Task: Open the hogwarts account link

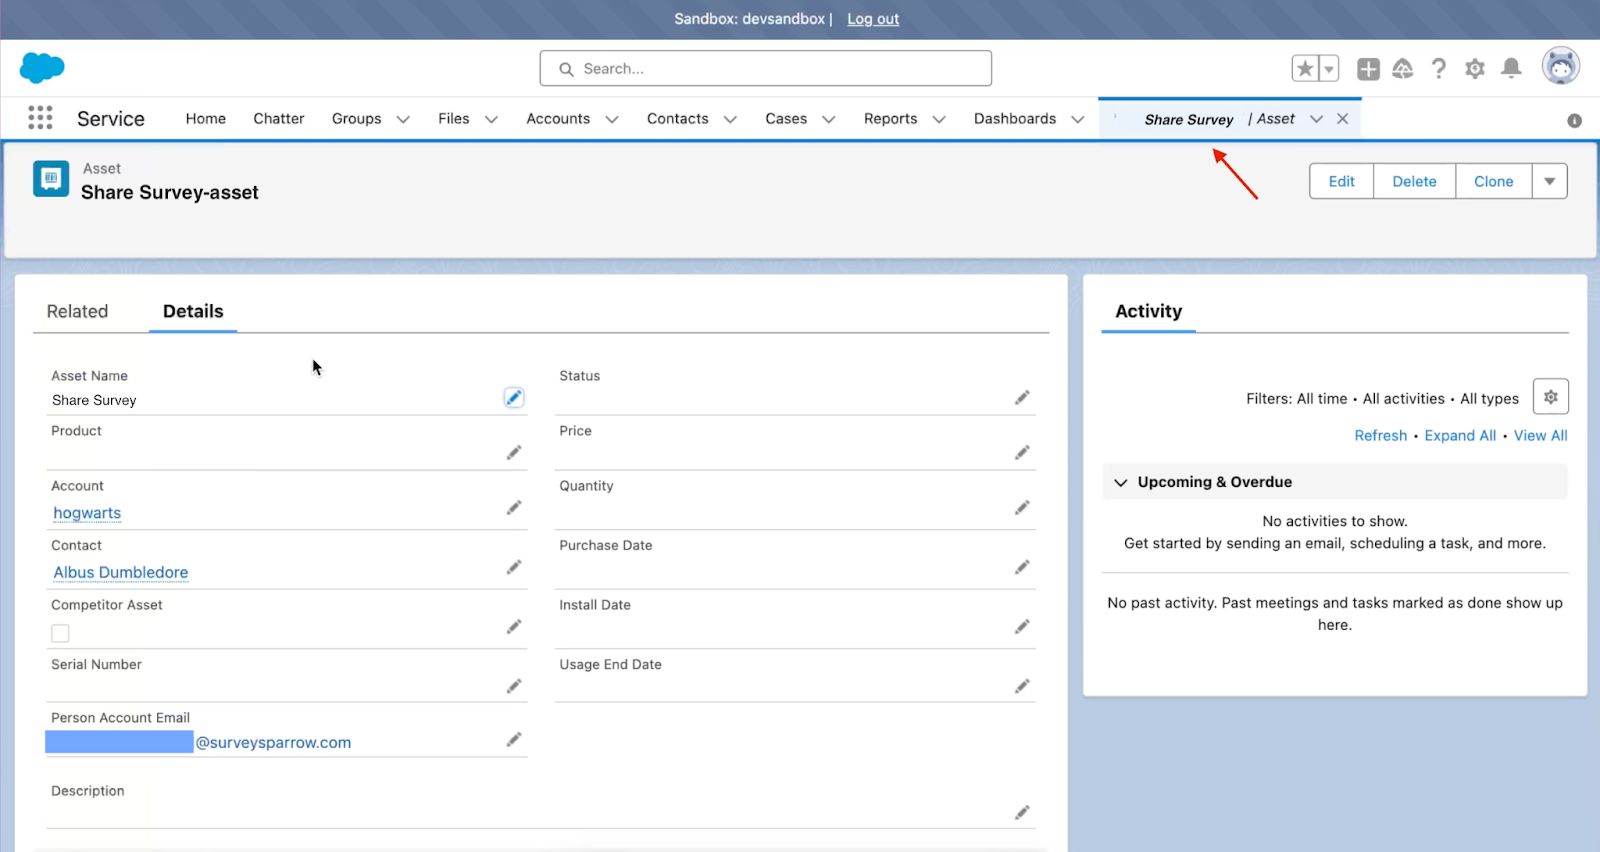Action: pyautogui.click(x=87, y=513)
